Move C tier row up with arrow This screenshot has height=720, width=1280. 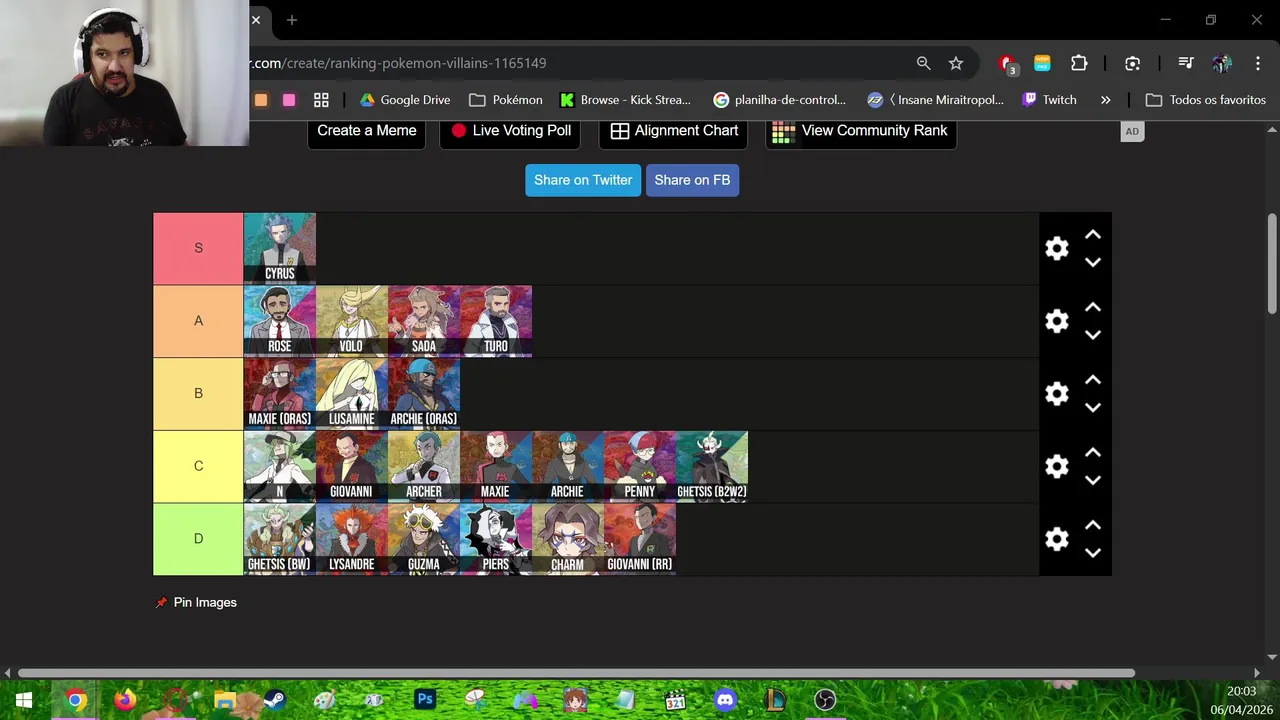[x=1093, y=453]
